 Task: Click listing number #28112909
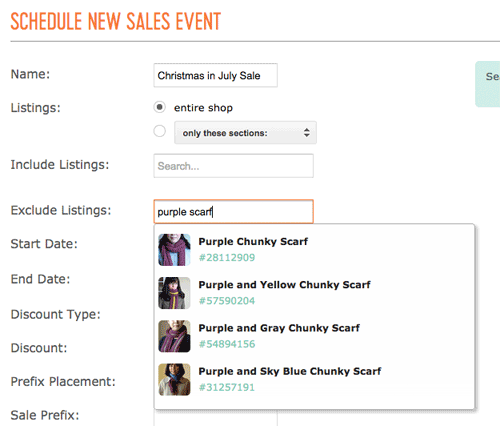point(227,258)
